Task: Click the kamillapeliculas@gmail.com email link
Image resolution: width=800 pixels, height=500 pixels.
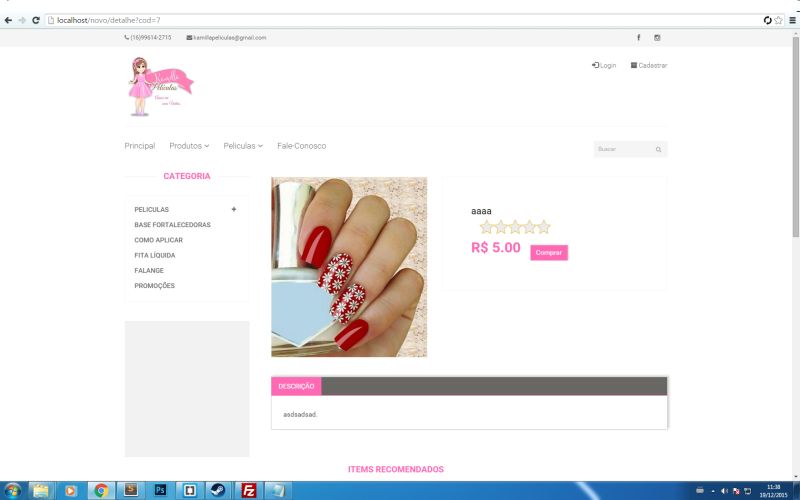Action: (227, 38)
